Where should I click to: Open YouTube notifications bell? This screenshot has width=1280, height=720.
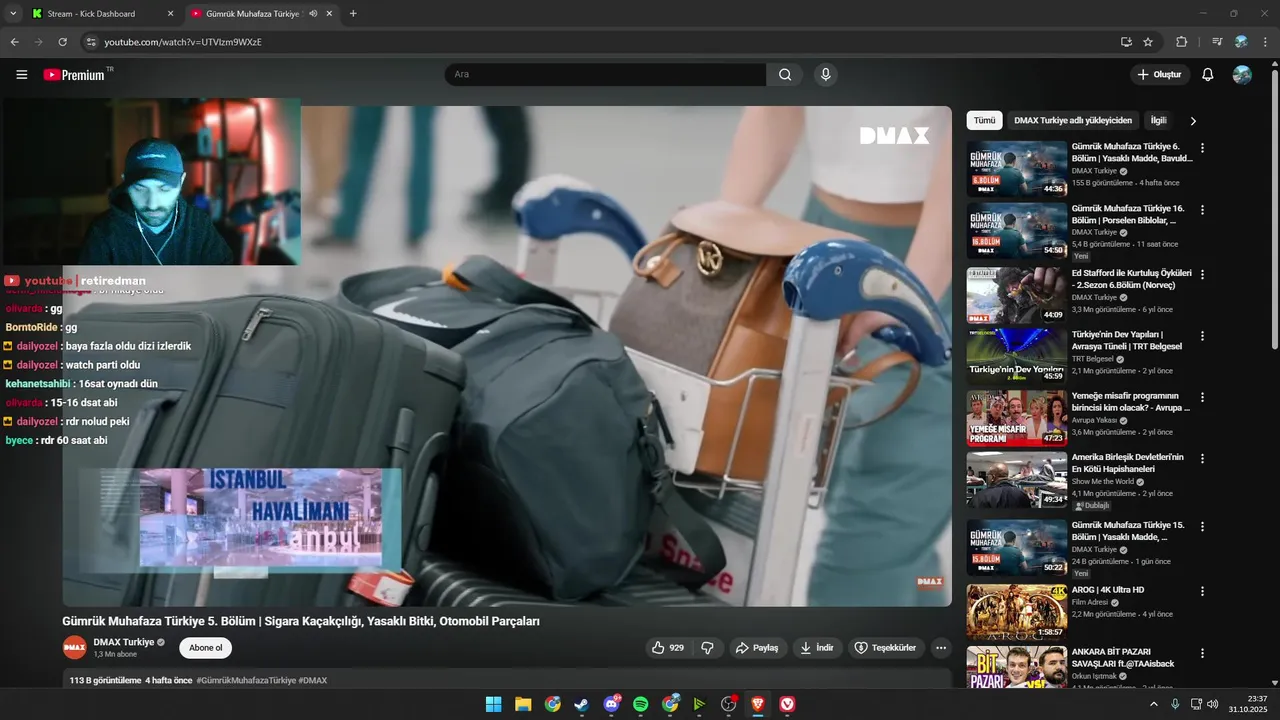[1207, 74]
